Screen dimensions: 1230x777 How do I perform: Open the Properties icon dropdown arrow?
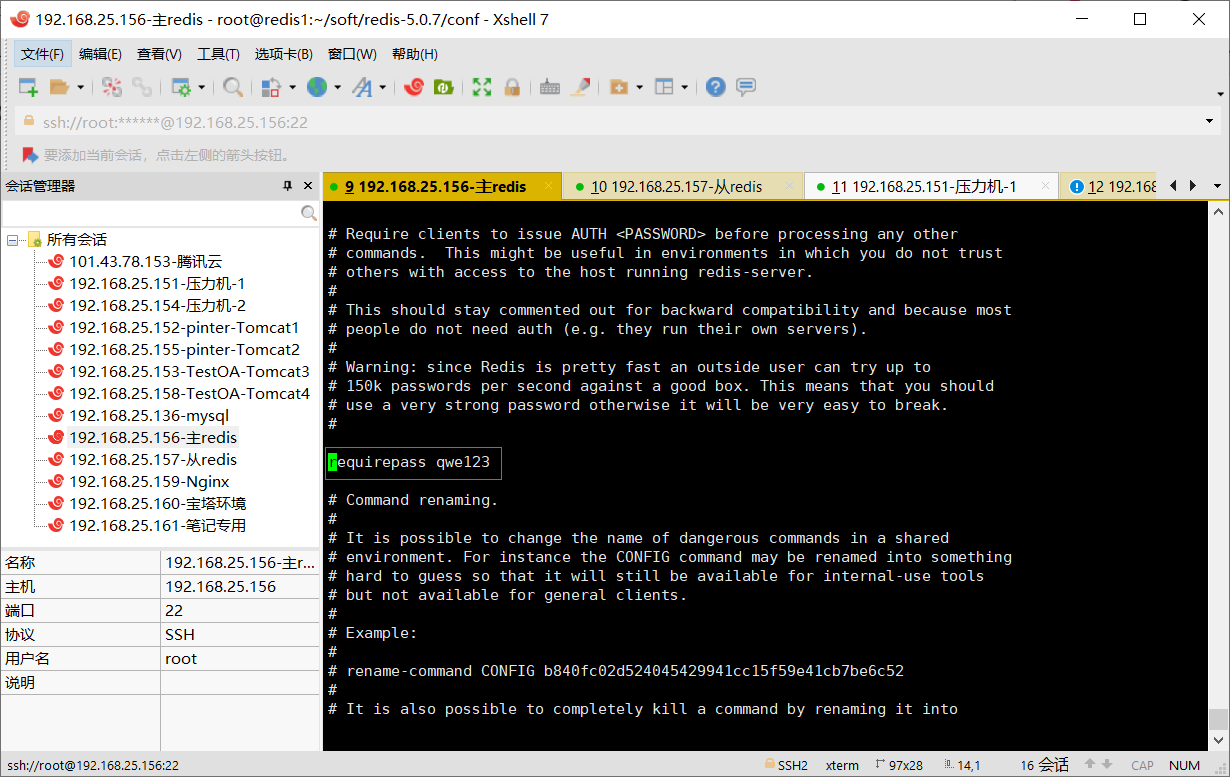click(x=201, y=87)
